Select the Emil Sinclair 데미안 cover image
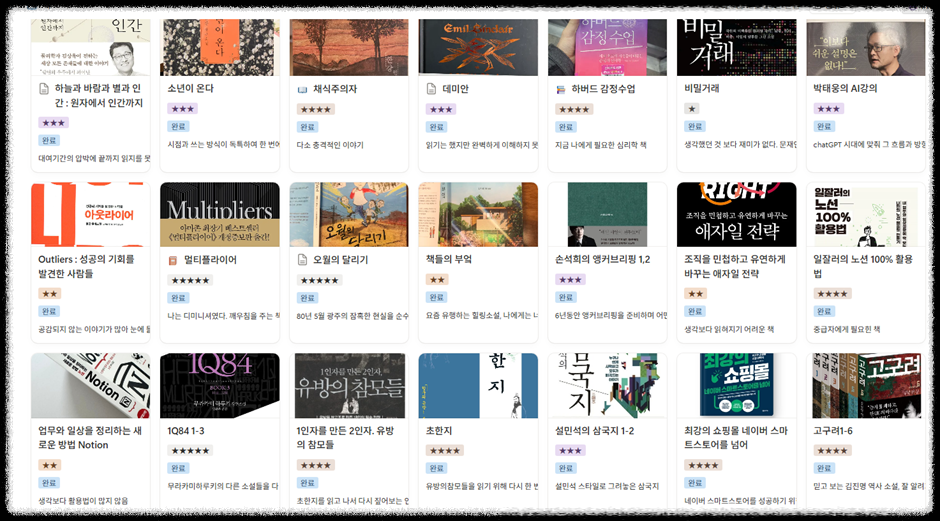This screenshot has height=521, width=940. point(478,47)
